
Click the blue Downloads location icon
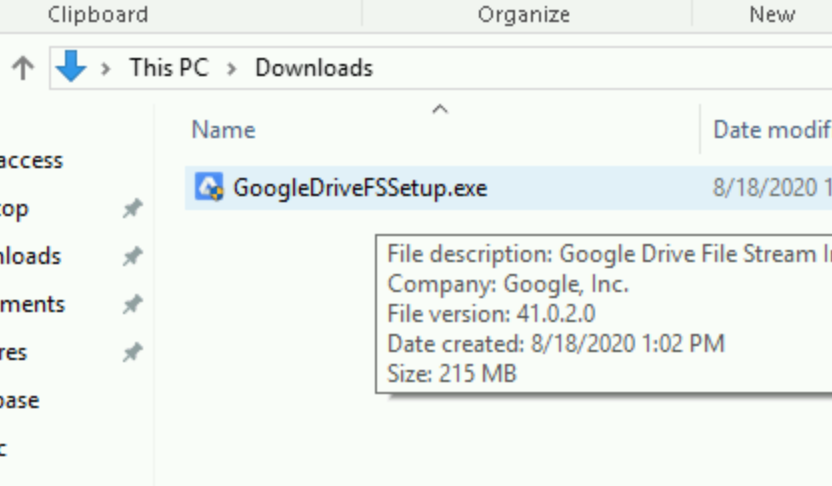71,66
